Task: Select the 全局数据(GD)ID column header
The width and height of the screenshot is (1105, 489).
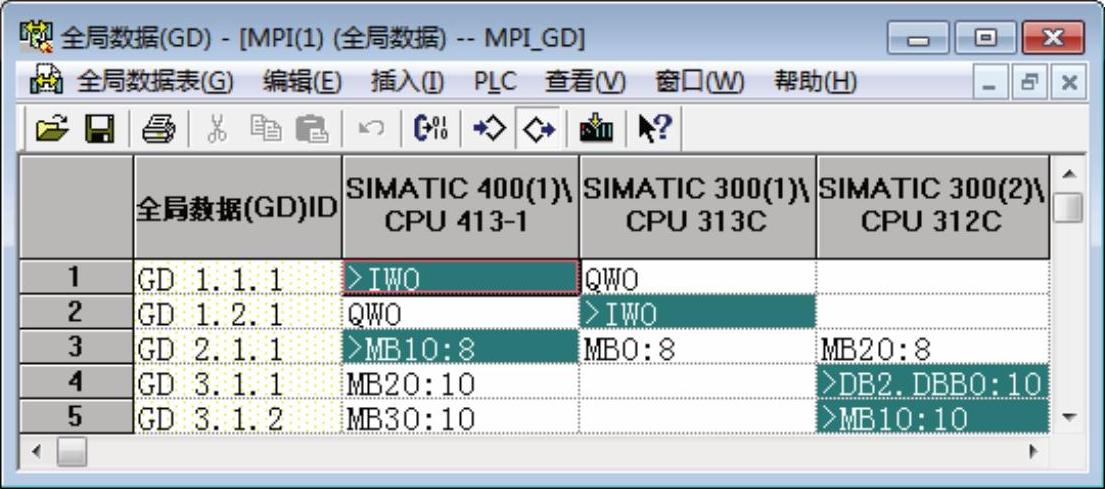Action: [x=237, y=207]
